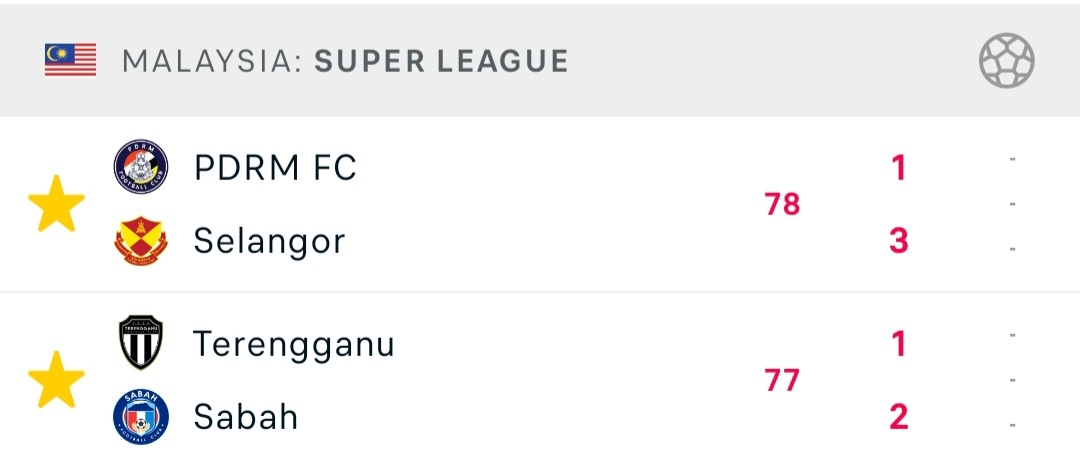Screen dimensions: 1080x467
Task: Click Selangor's score of 3
Action: click(899, 241)
